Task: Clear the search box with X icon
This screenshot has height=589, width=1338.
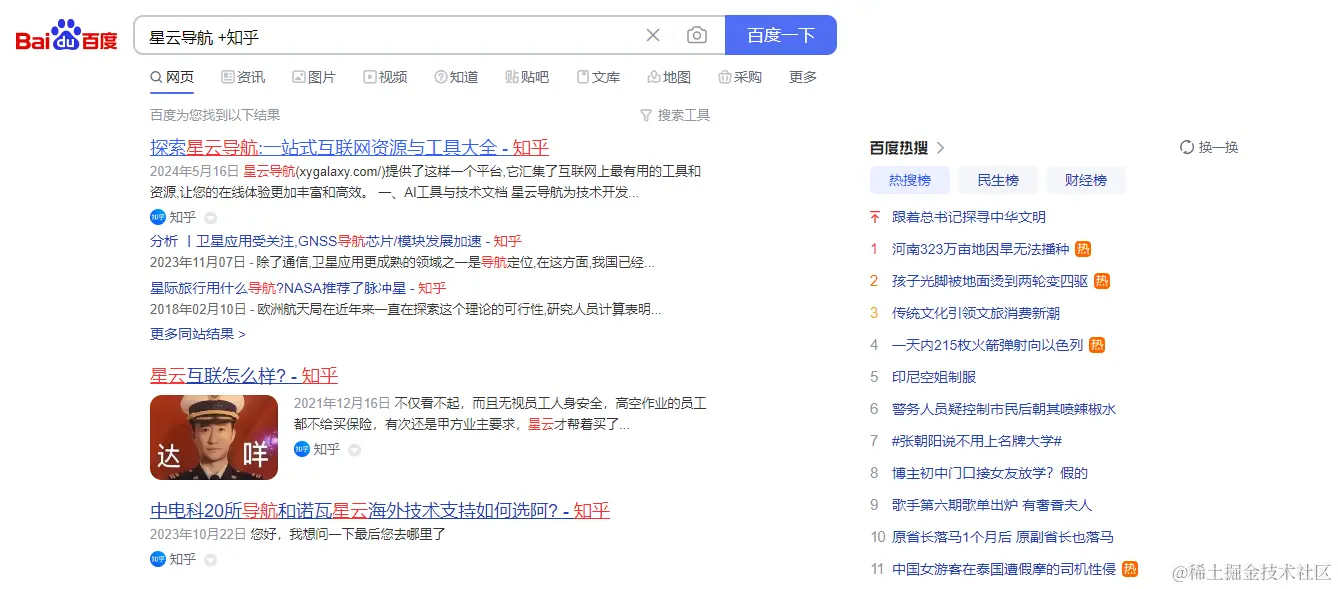Action: (x=653, y=35)
